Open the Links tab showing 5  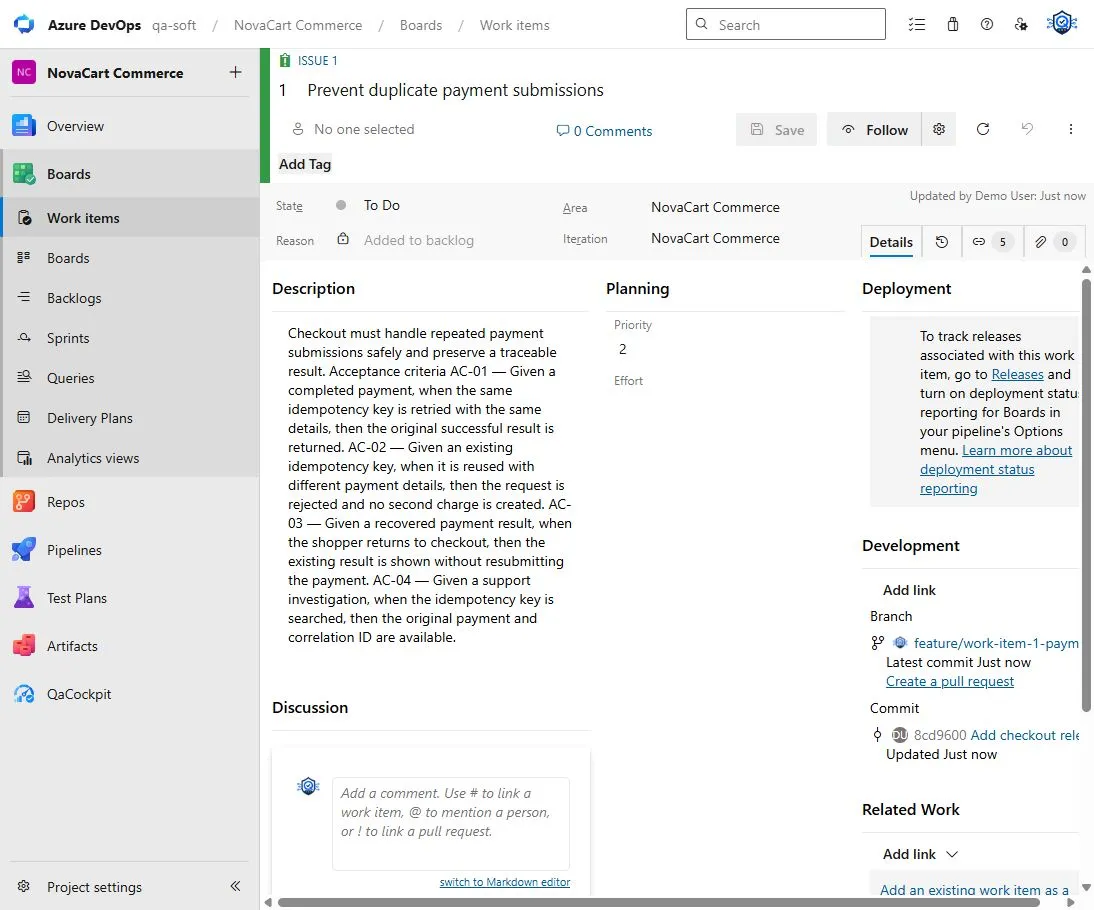pos(992,242)
